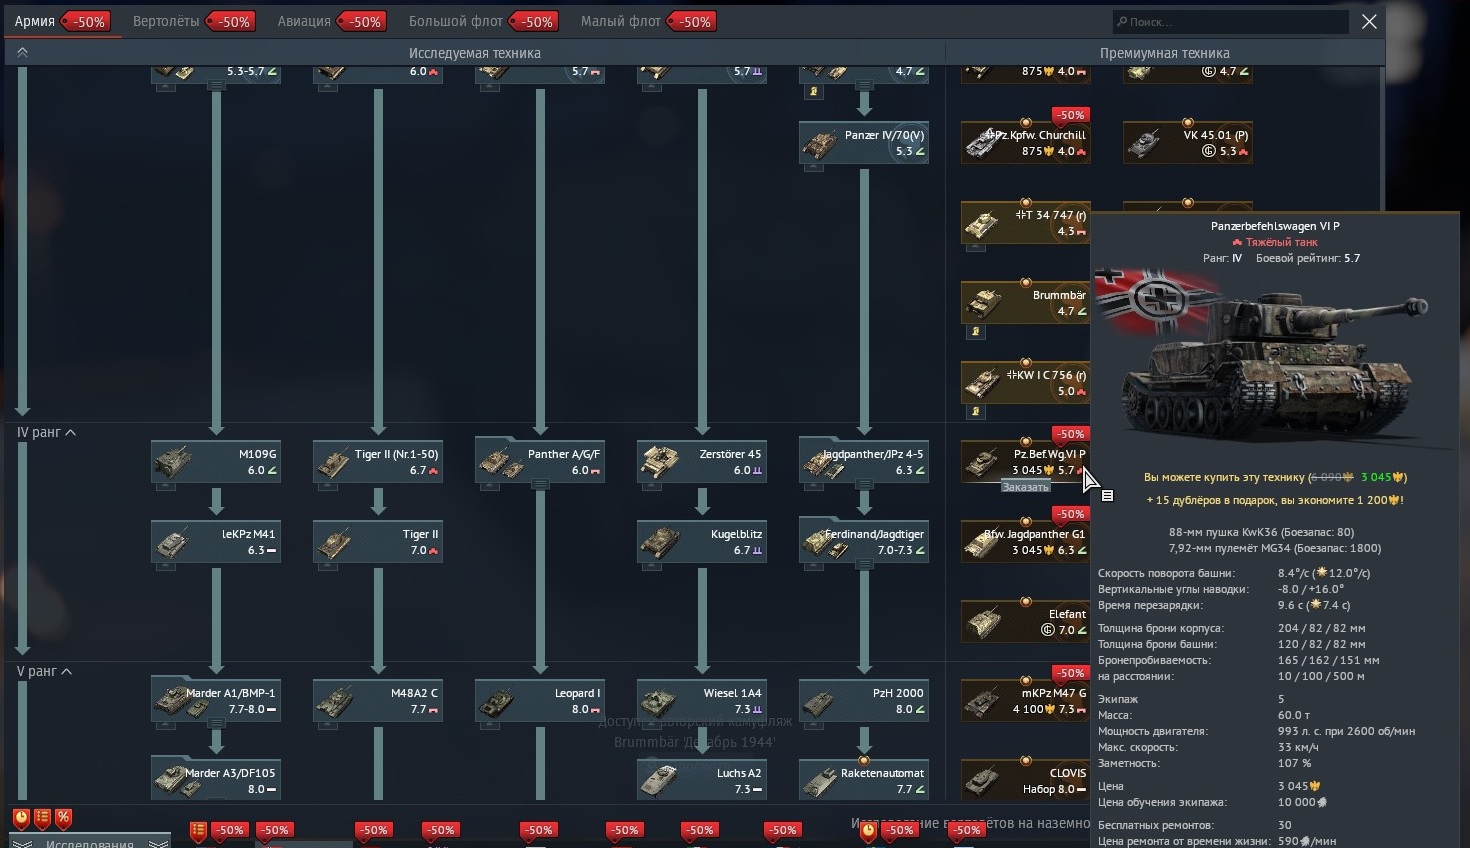Click the Премиумная техника column header

click(1165, 53)
